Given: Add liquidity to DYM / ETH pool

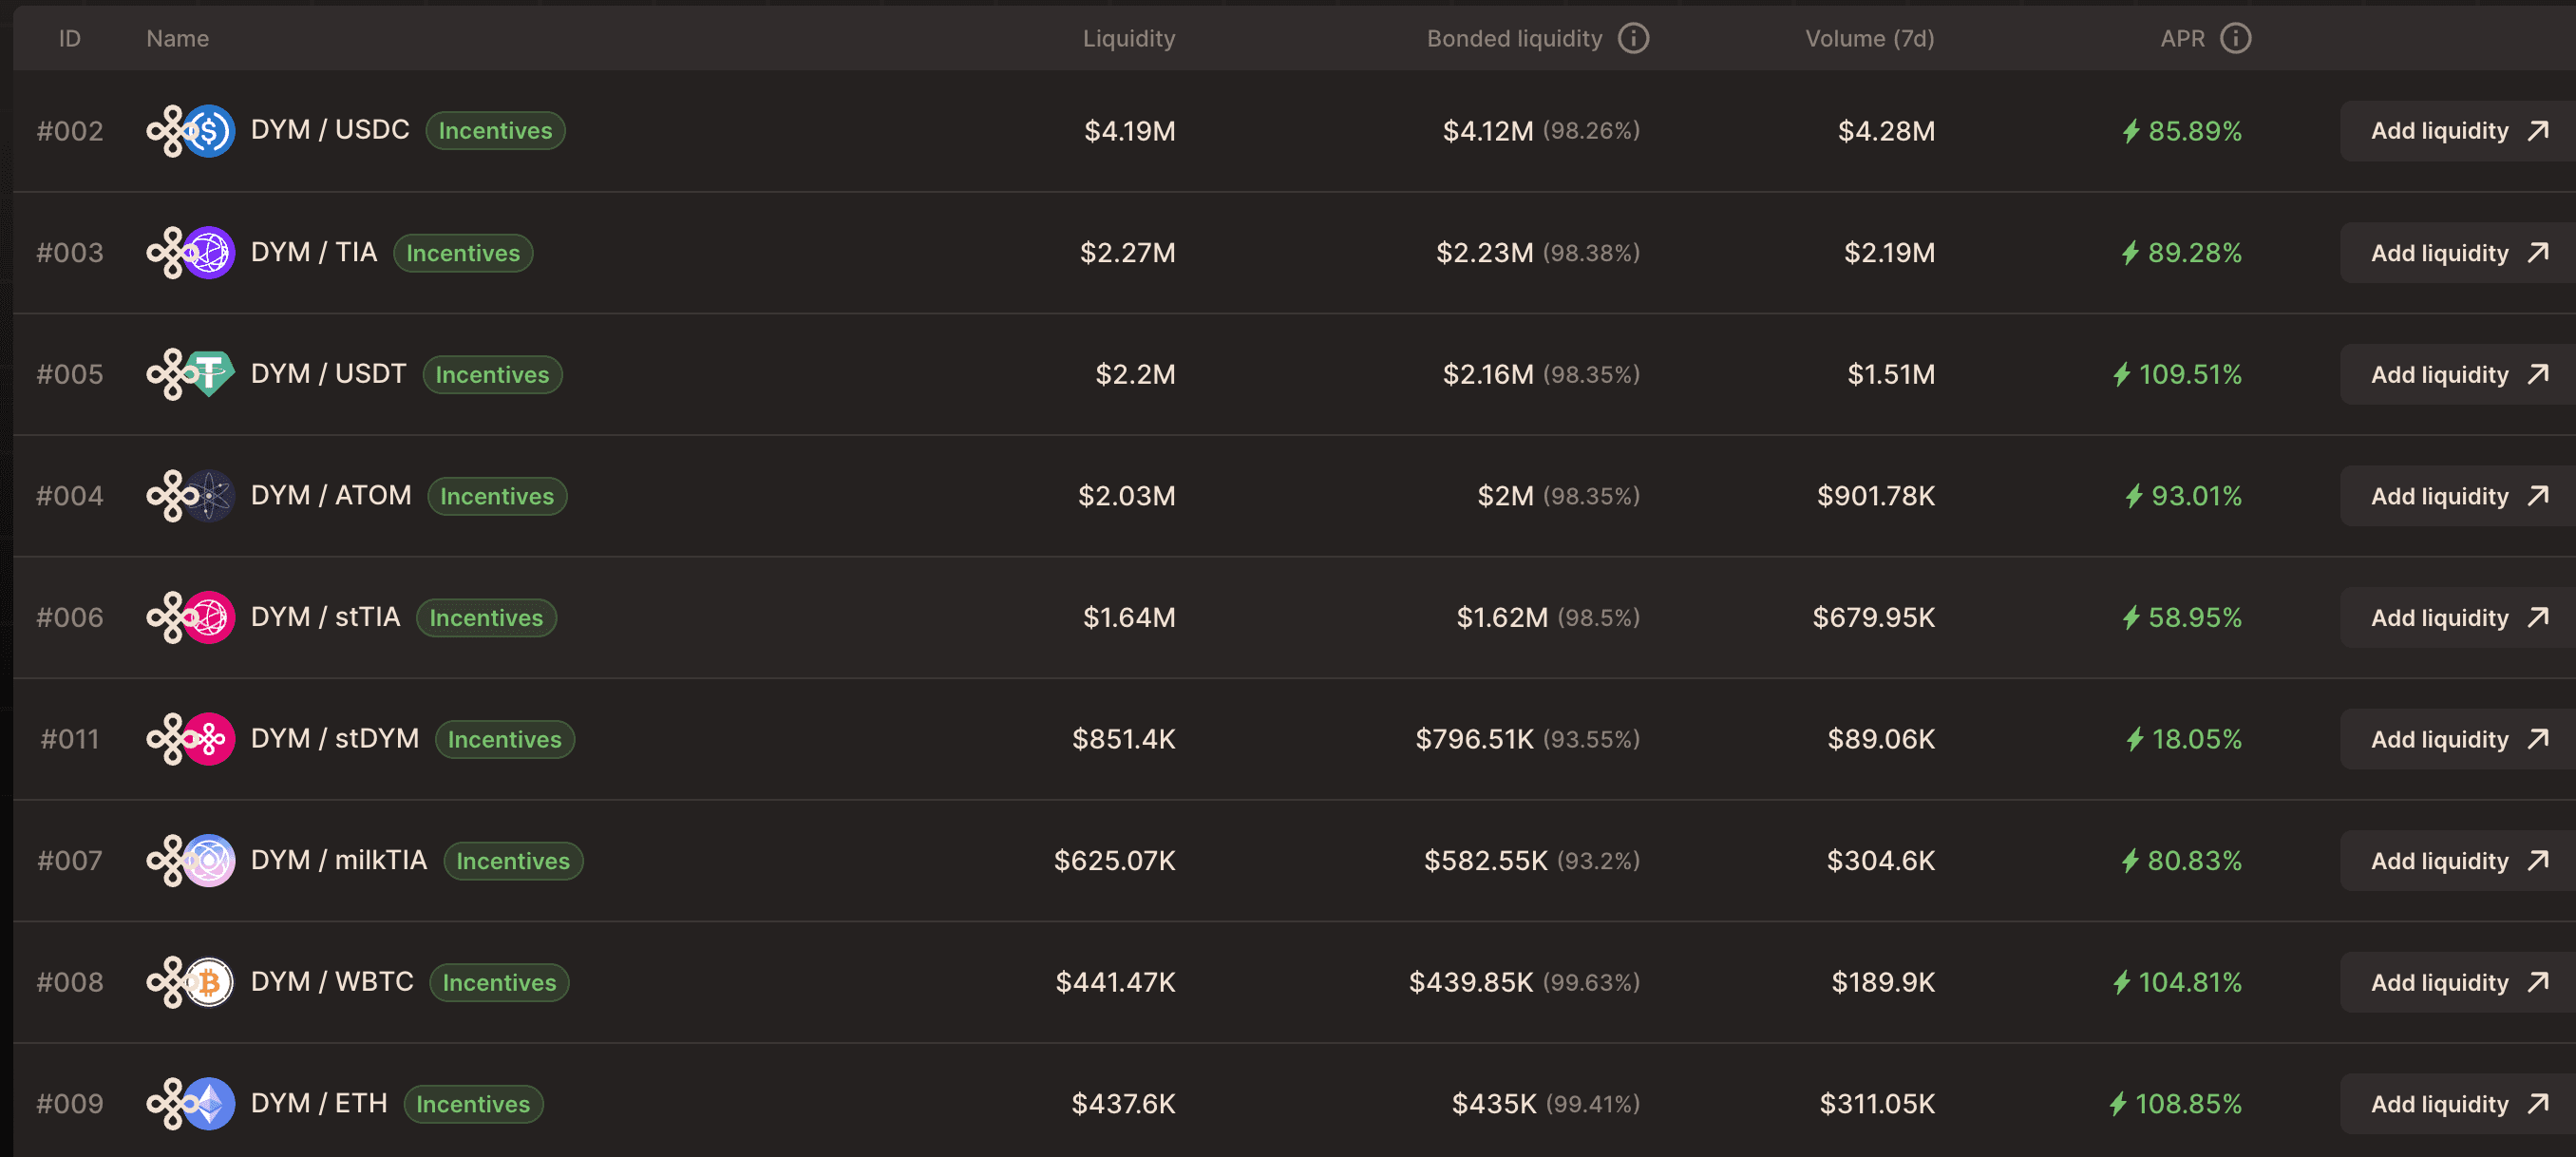Looking at the screenshot, I should [x=2457, y=1103].
